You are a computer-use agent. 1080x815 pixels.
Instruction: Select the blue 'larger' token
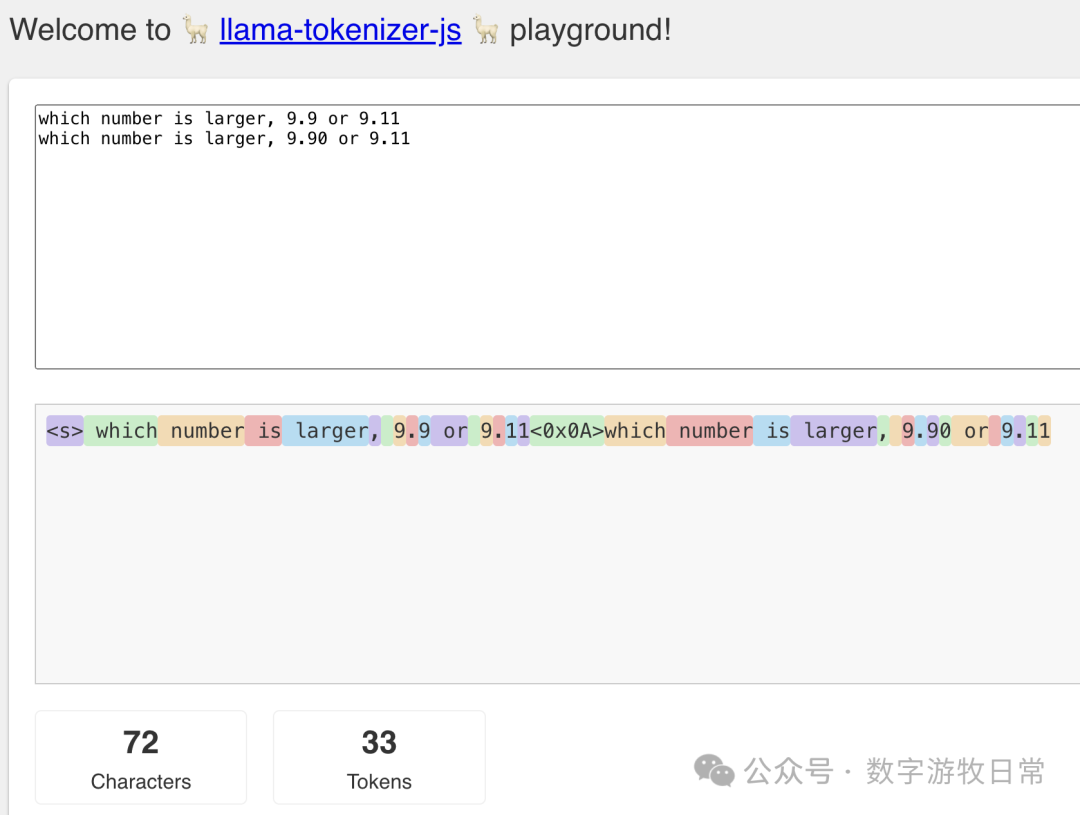(326, 431)
